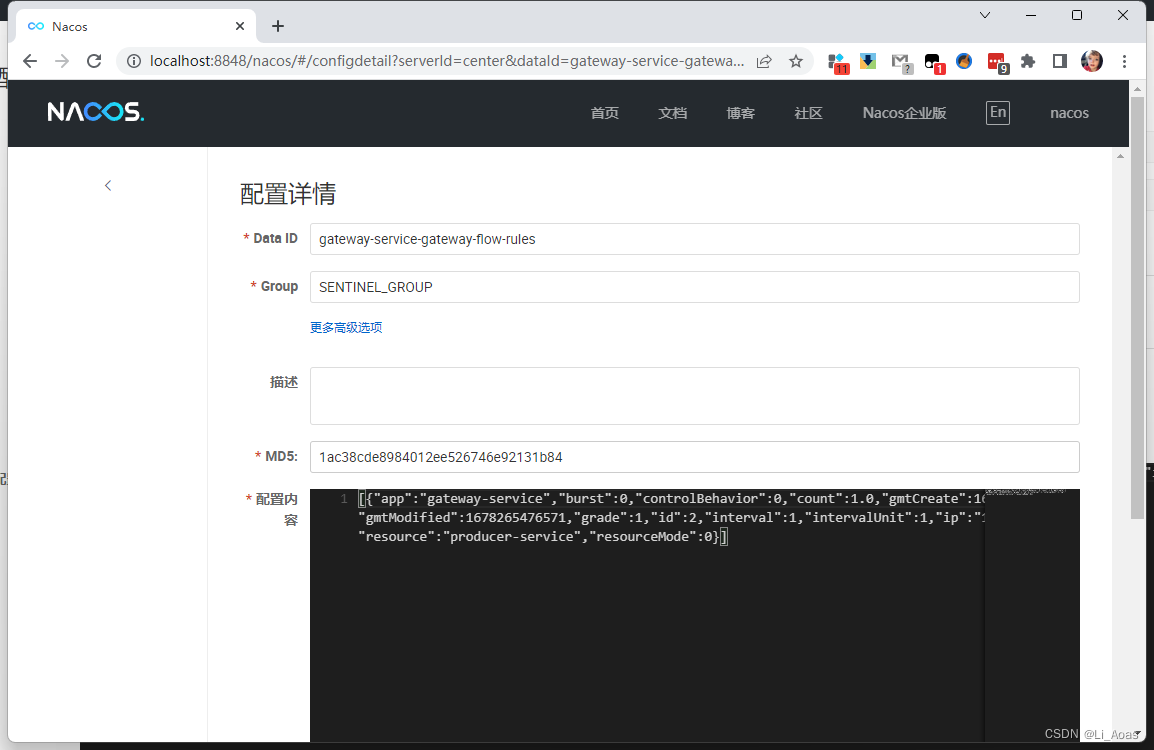Go back using the browser back arrow
The width and height of the screenshot is (1154, 750).
tap(29, 61)
